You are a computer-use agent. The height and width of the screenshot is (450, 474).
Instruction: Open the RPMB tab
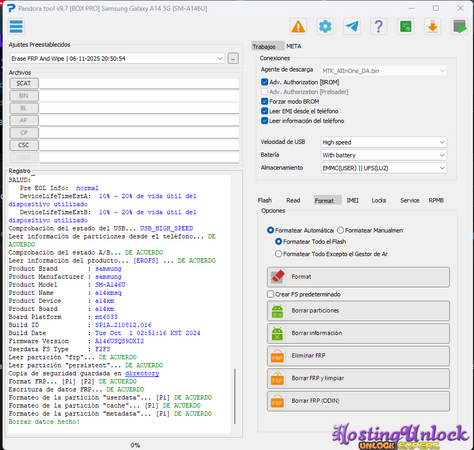436,201
